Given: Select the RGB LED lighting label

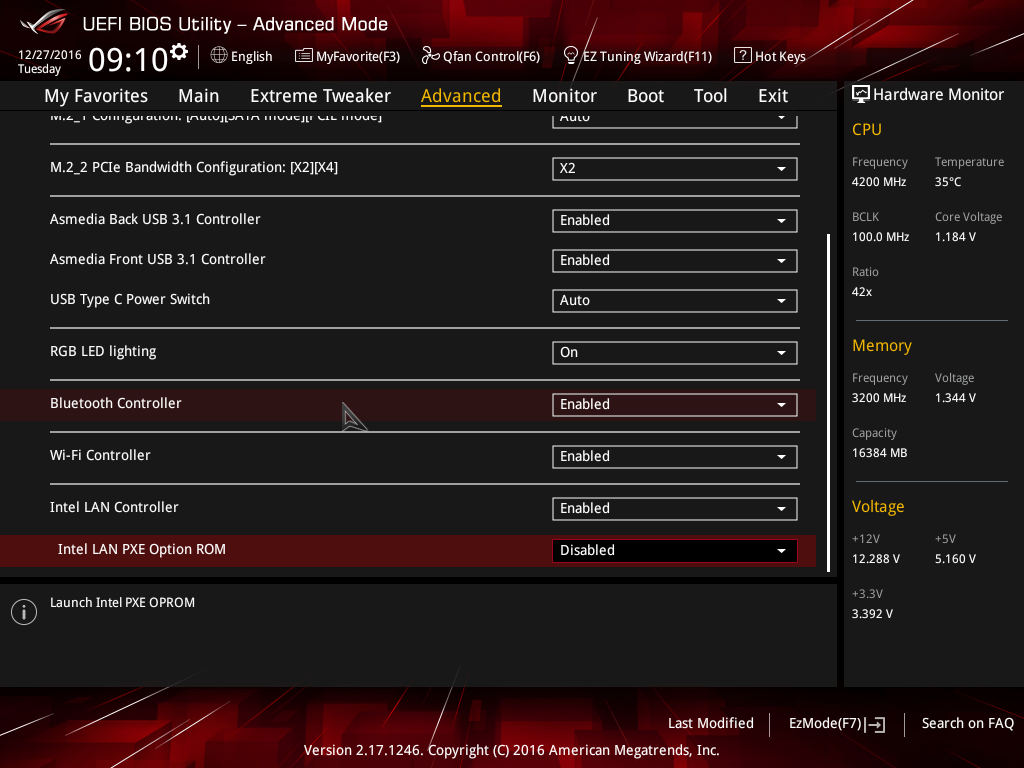Looking at the screenshot, I should [x=103, y=351].
